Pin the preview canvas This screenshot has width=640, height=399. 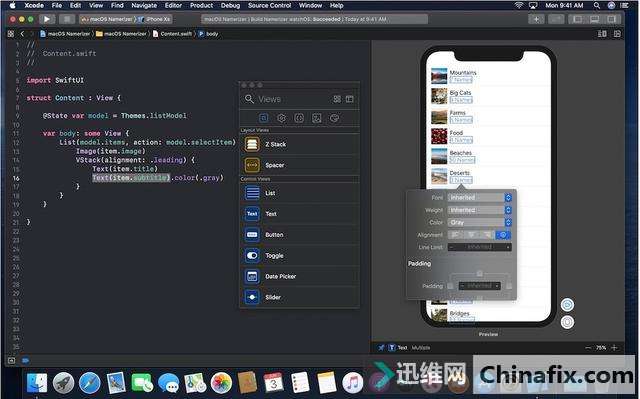tap(381, 348)
